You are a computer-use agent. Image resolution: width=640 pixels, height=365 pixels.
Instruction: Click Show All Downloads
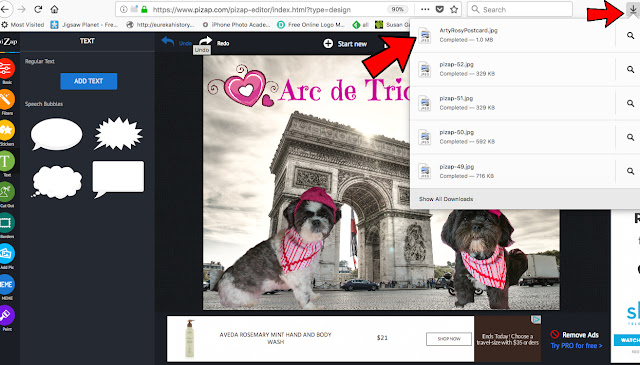click(446, 199)
